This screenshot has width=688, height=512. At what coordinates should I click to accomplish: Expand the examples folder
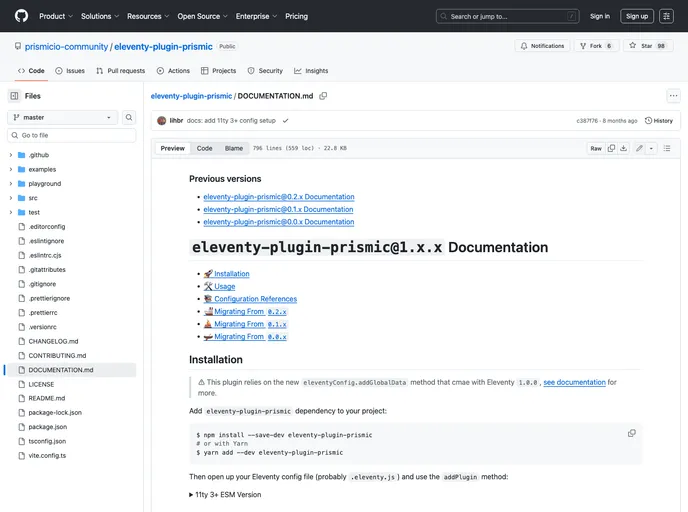coord(11,169)
